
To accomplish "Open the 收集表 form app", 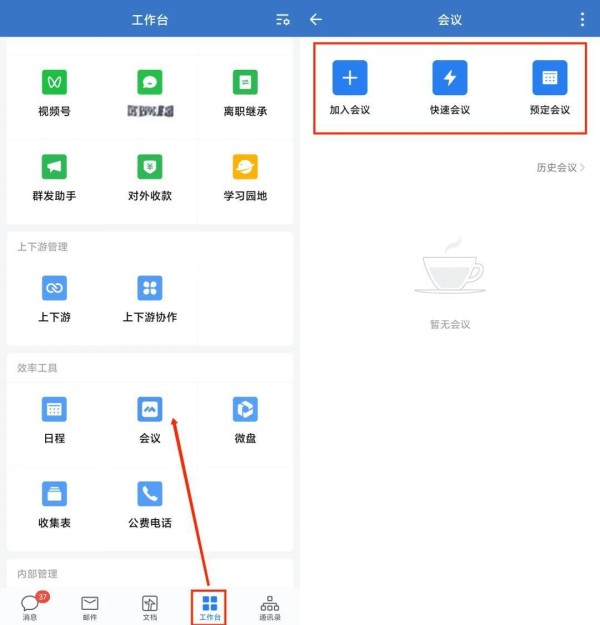I will [x=54, y=493].
